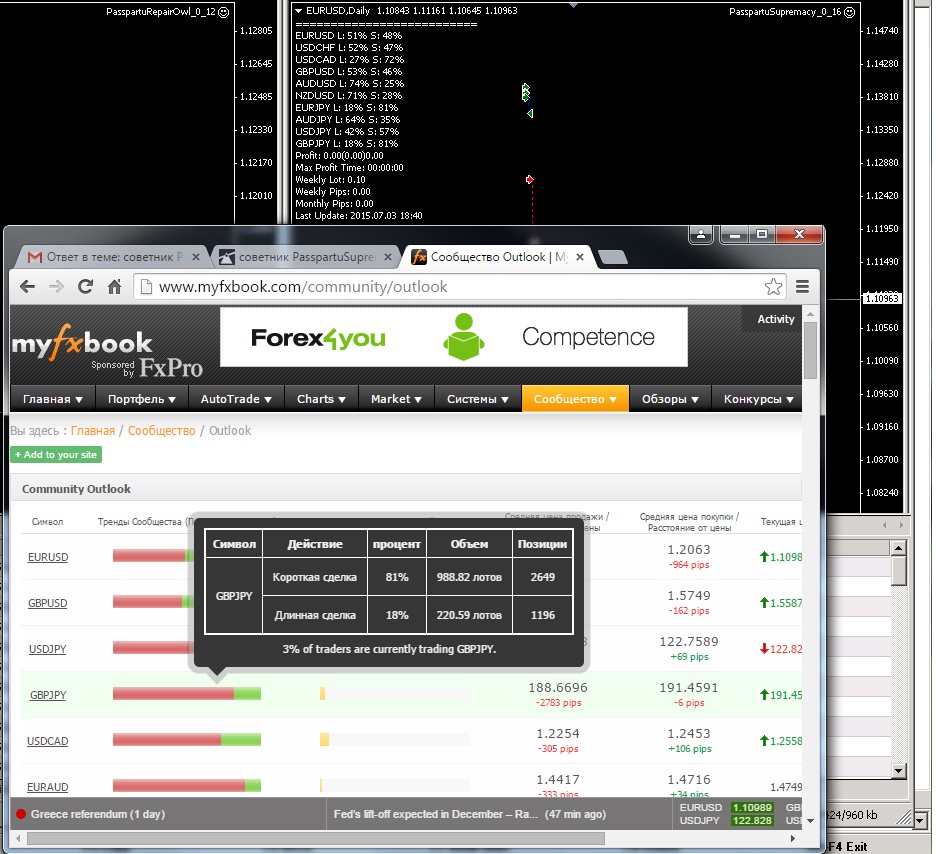This screenshot has height=854, width=936.
Task: Click the EURUSD,Daily chart title arrow
Action: pyautogui.click(x=298, y=11)
